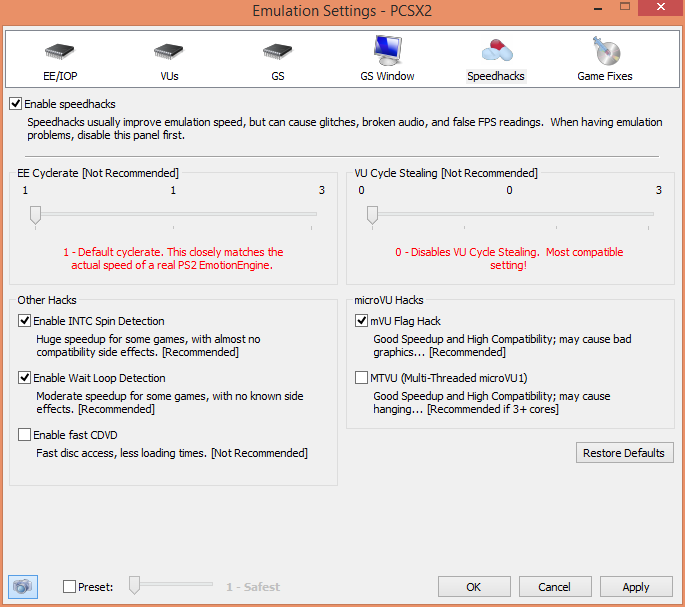This screenshot has height=607, width=685.
Task: Uncheck Enable speedhacks checkbox
Action: point(16,104)
